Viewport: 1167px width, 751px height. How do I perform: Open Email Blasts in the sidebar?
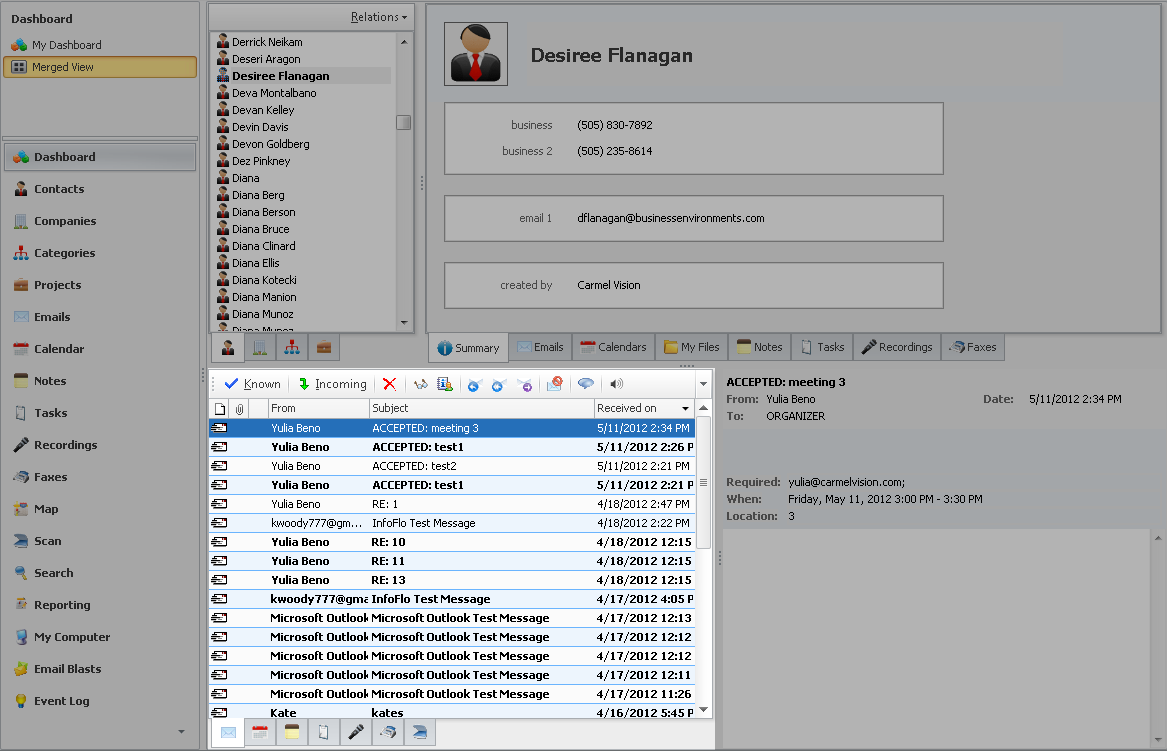click(x=67, y=669)
